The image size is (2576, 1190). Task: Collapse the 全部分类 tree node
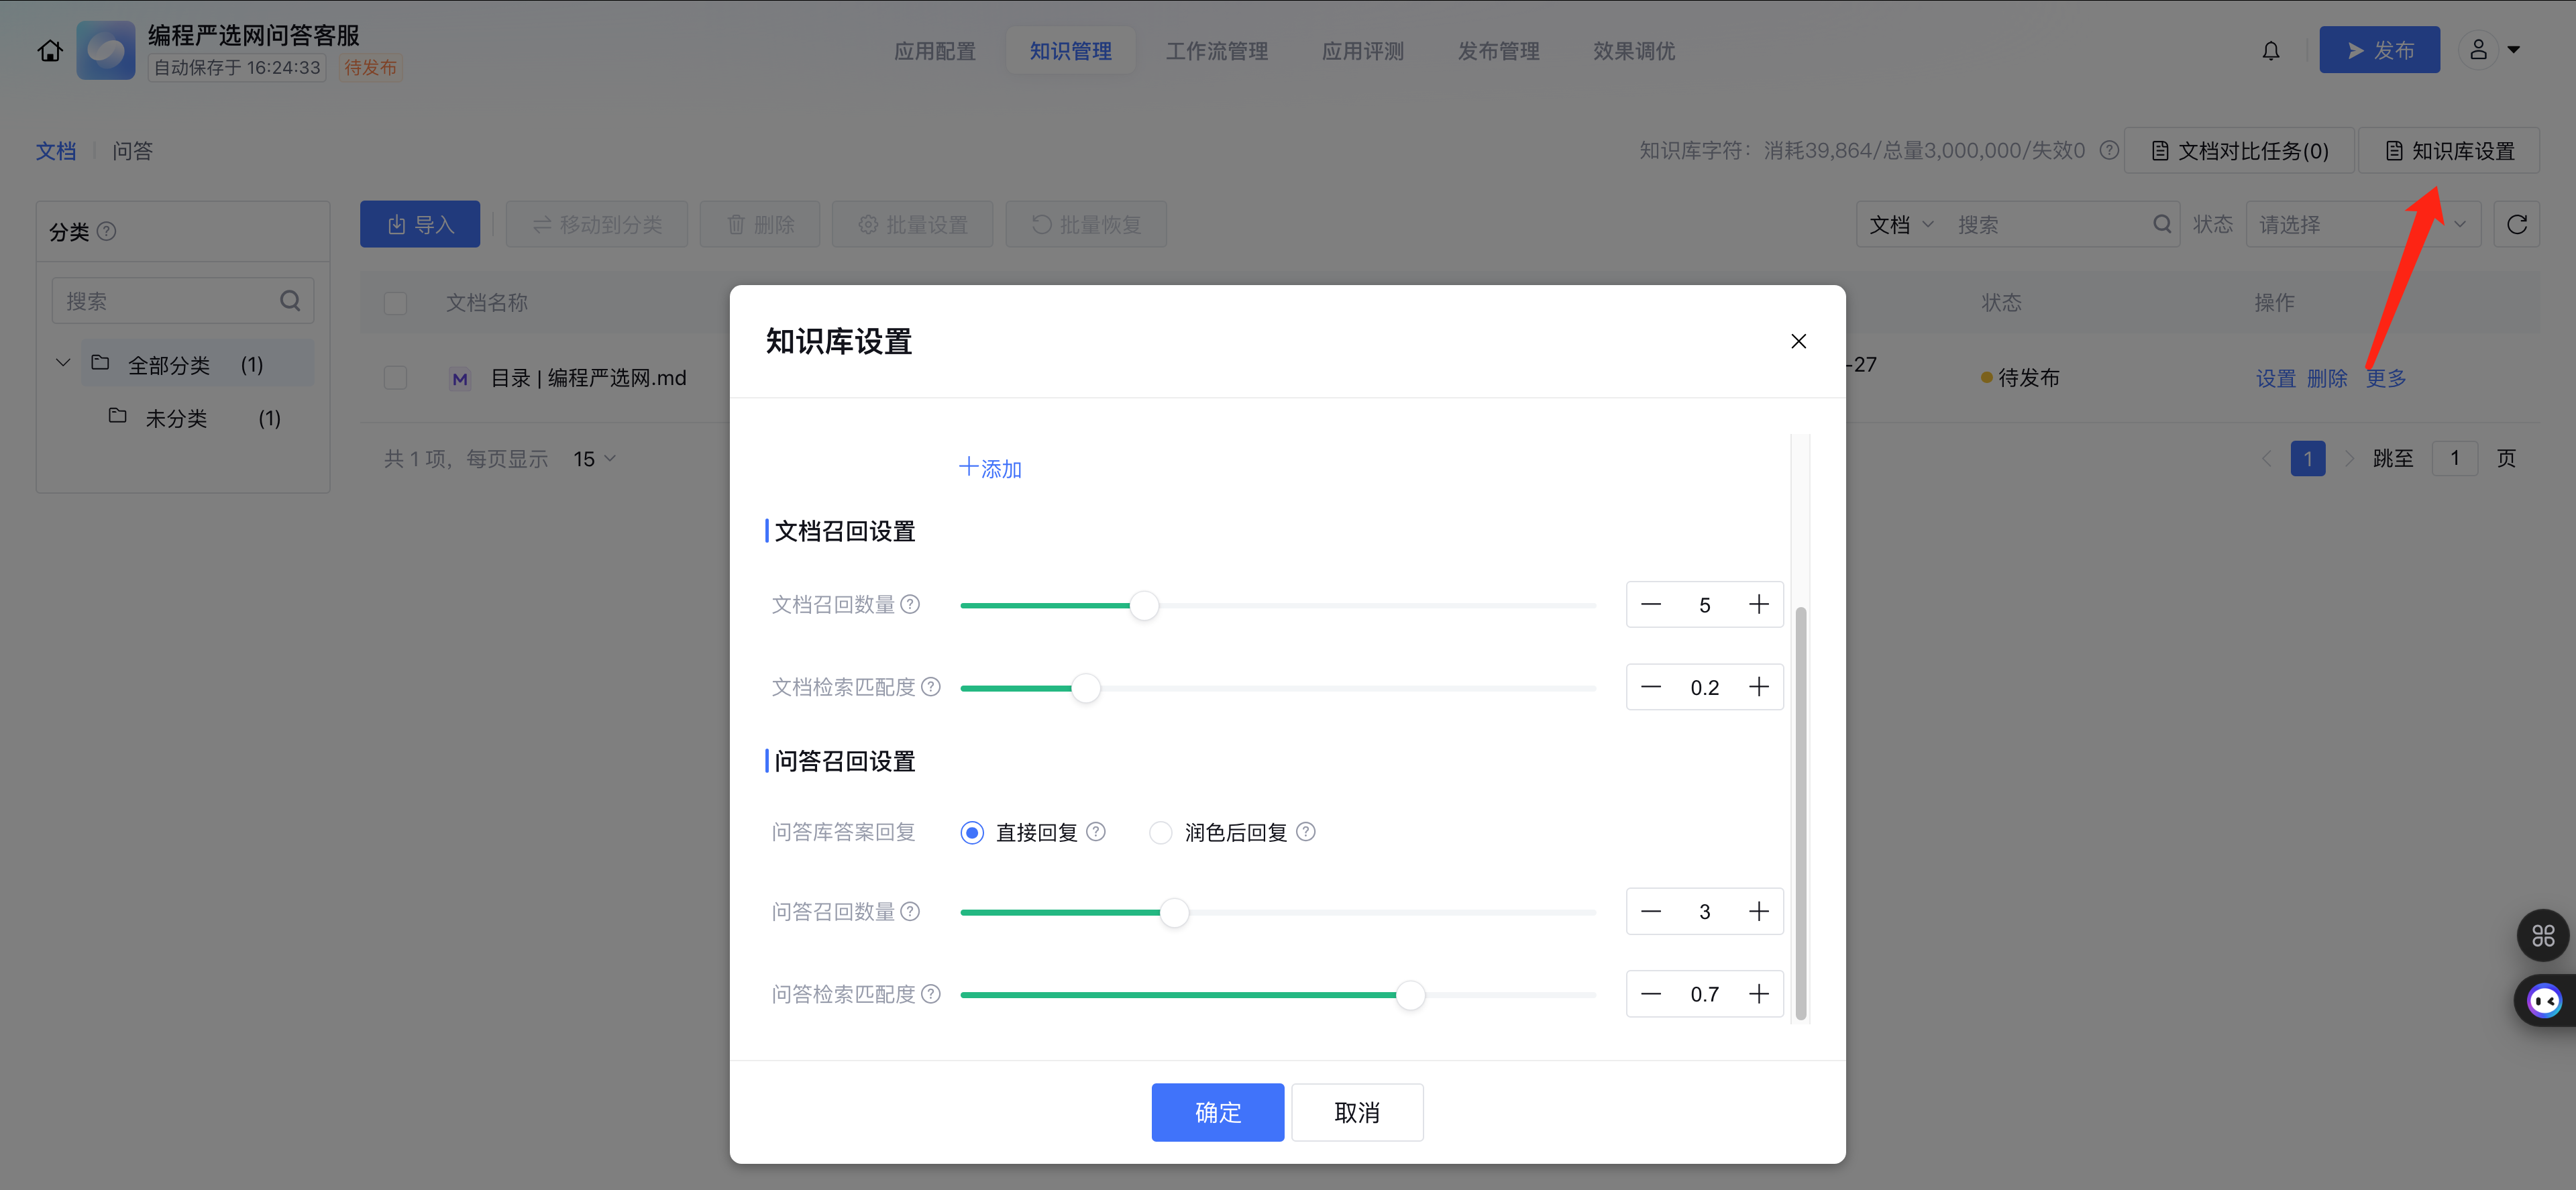pyautogui.click(x=63, y=363)
